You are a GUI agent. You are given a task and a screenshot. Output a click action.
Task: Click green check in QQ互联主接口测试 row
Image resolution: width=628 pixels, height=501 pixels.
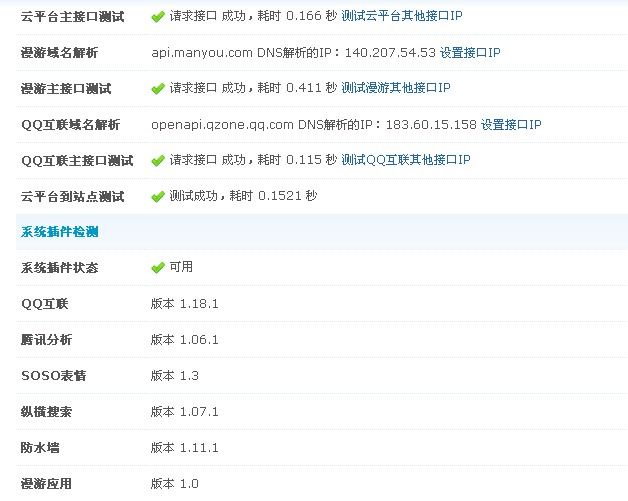(158, 160)
